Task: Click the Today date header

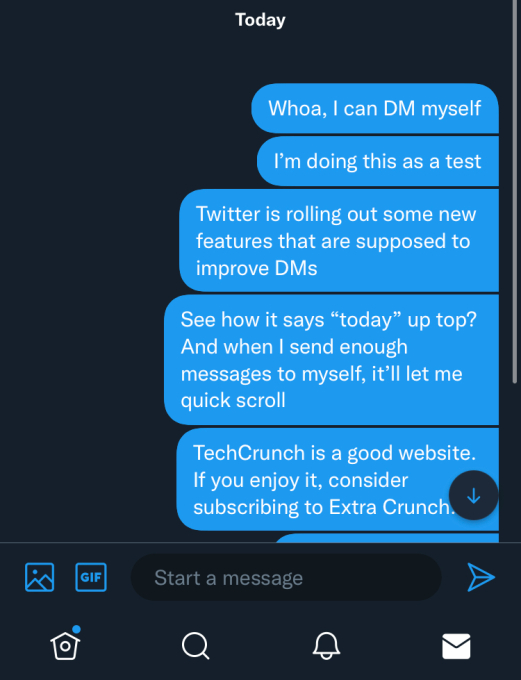Action: pyautogui.click(x=260, y=20)
